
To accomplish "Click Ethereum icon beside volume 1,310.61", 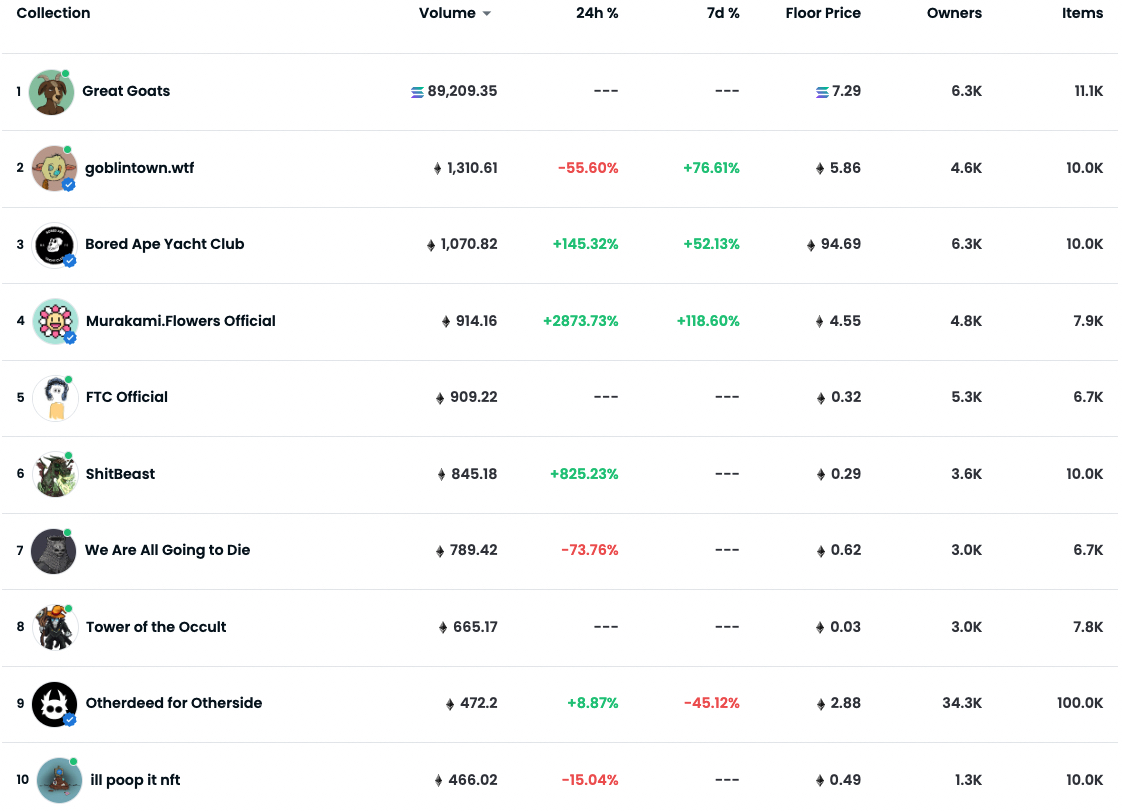I will pyautogui.click(x=437, y=169).
